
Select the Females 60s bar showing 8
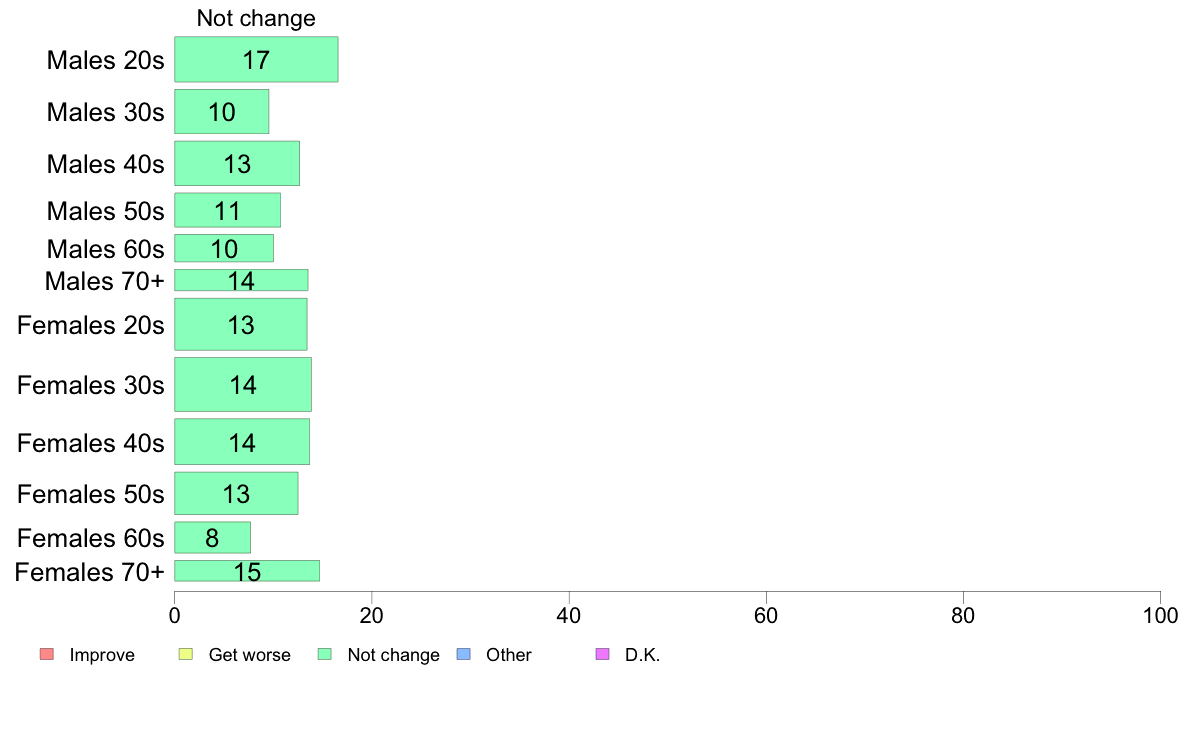tap(212, 537)
